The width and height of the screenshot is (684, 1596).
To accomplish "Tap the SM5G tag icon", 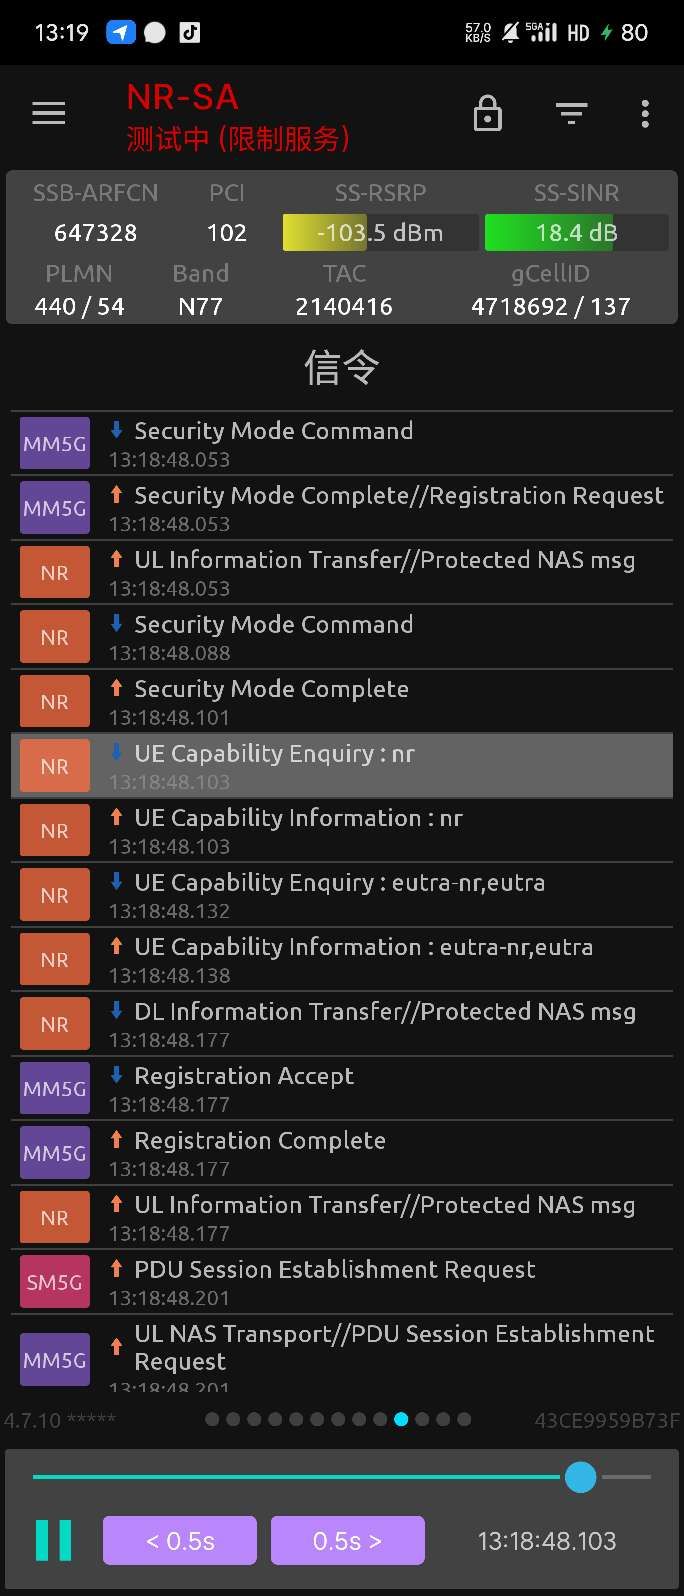I will (55, 1282).
